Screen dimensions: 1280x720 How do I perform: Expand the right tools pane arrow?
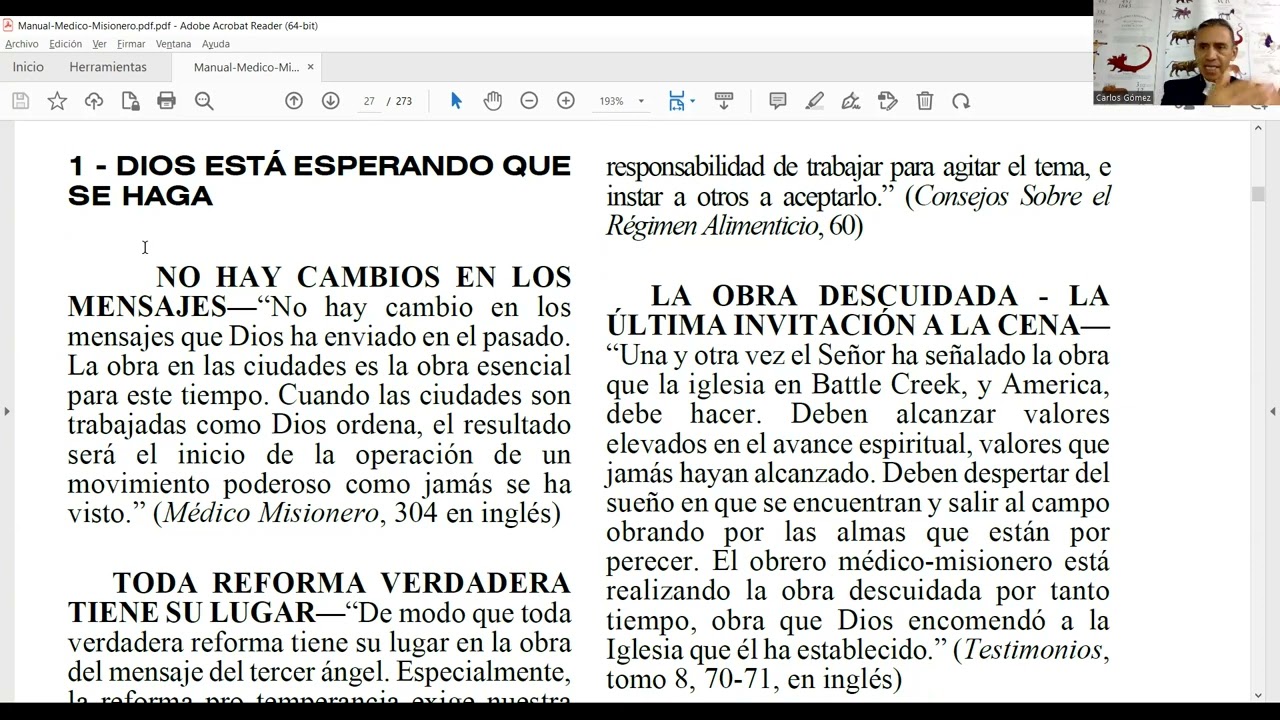[x=1273, y=411]
